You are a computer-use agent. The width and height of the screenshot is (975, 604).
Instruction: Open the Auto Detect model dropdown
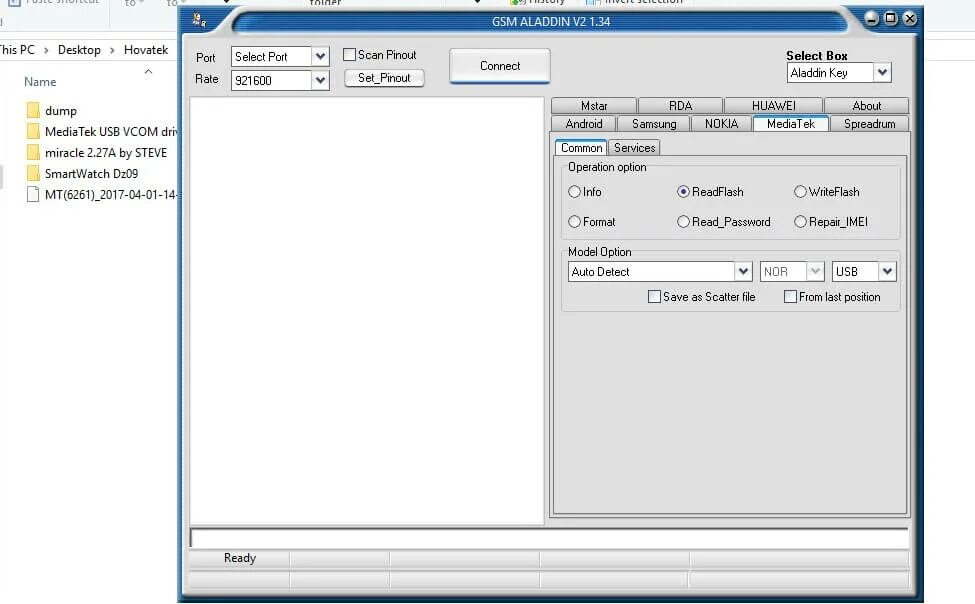[x=743, y=271]
